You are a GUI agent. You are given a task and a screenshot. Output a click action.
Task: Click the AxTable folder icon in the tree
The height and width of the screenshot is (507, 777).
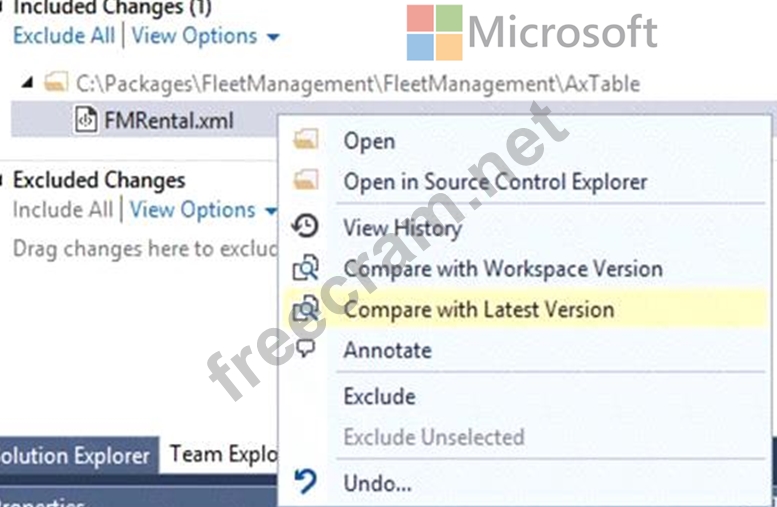(56, 83)
